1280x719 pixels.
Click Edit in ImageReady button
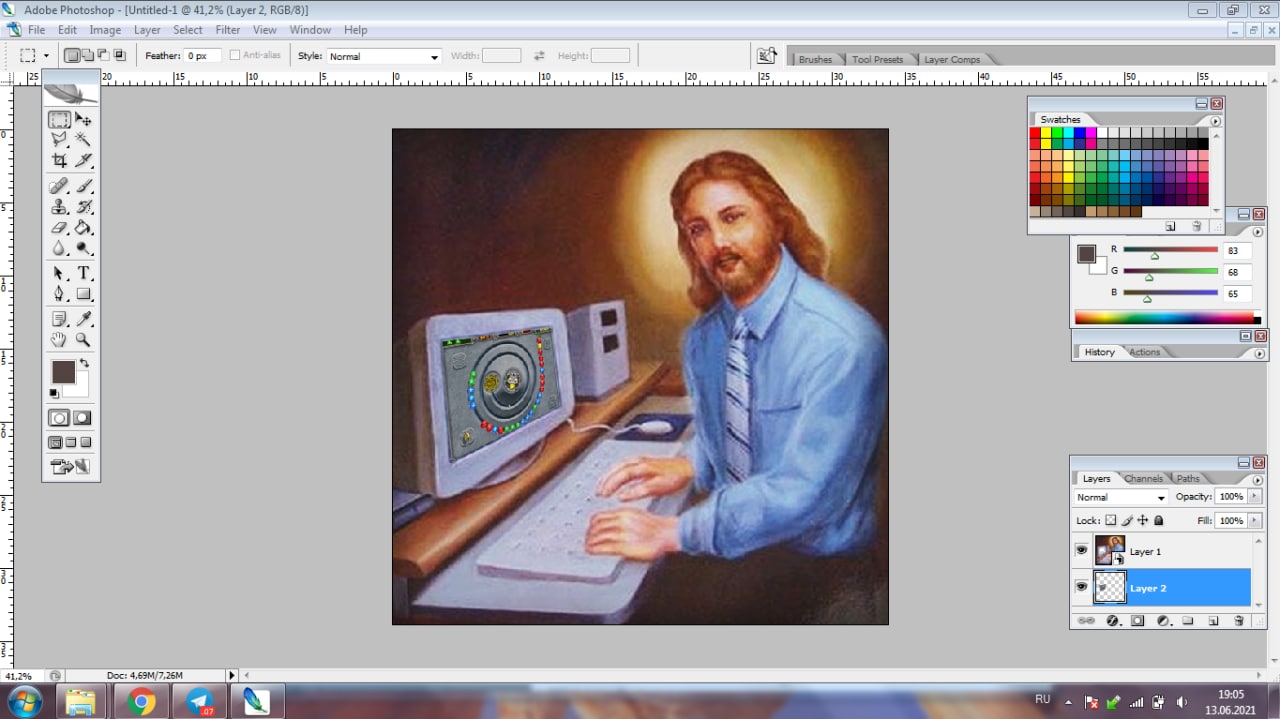click(x=70, y=466)
